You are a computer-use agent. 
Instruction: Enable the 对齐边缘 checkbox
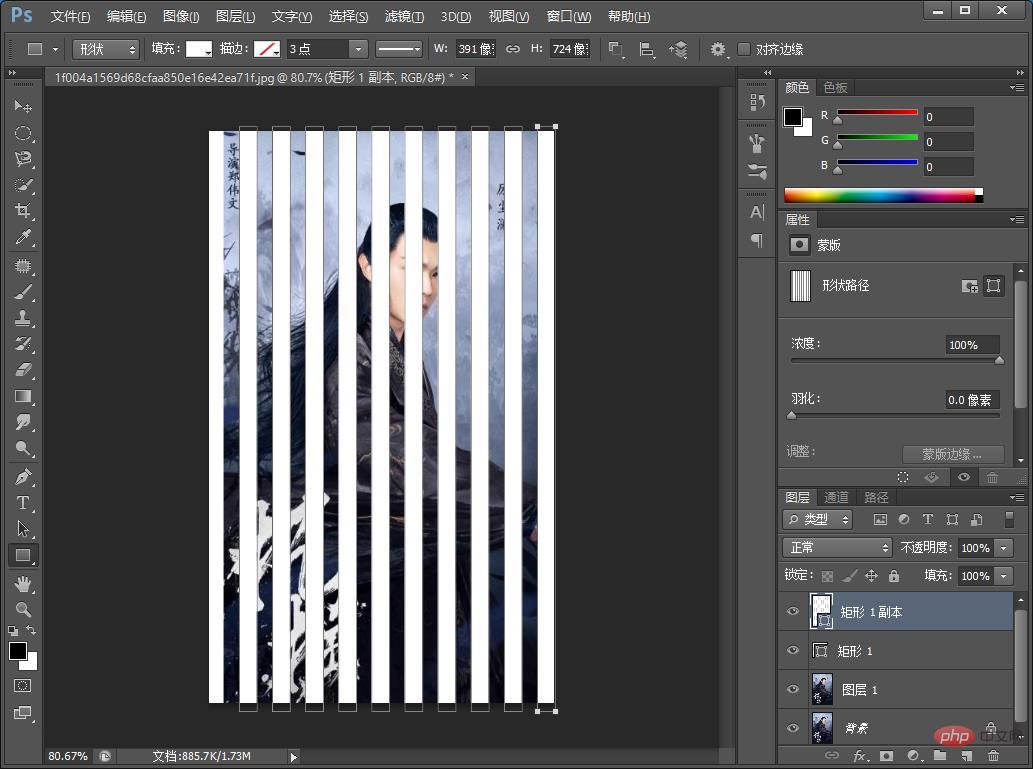tap(744, 49)
